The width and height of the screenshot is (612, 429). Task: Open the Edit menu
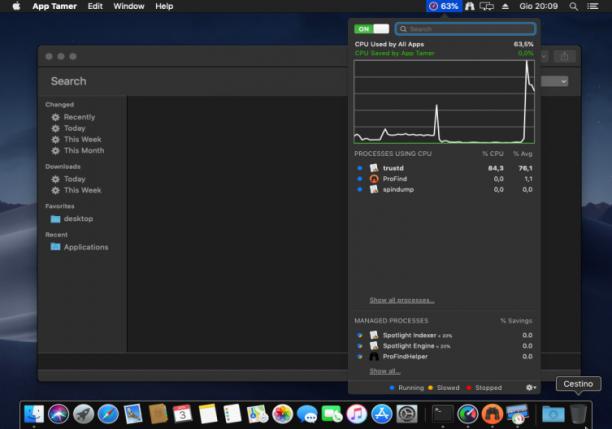95,6
